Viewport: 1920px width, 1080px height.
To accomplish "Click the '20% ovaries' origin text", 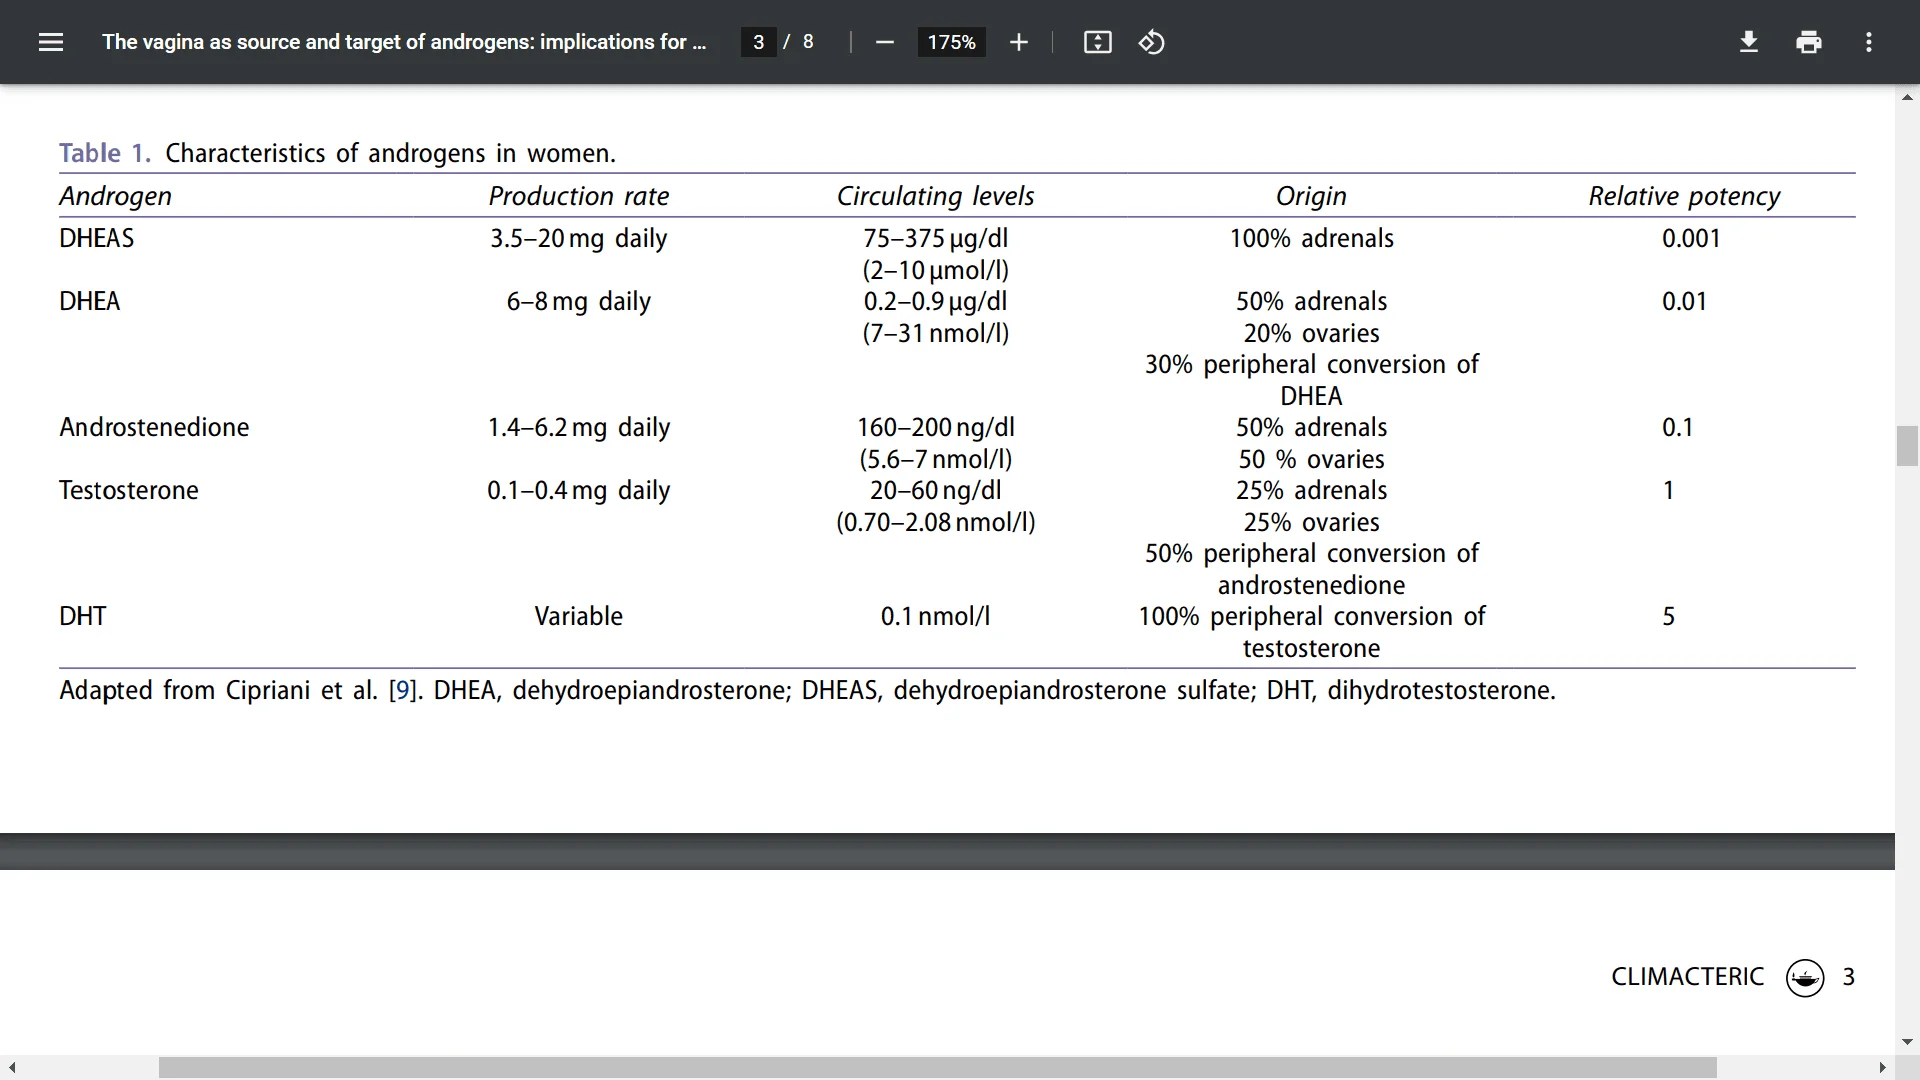I will pos(1311,333).
